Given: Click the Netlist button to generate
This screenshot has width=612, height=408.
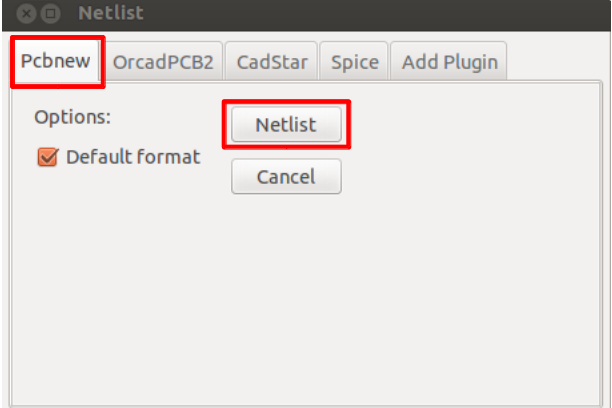Looking at the screenshot, I should (286, 125).
